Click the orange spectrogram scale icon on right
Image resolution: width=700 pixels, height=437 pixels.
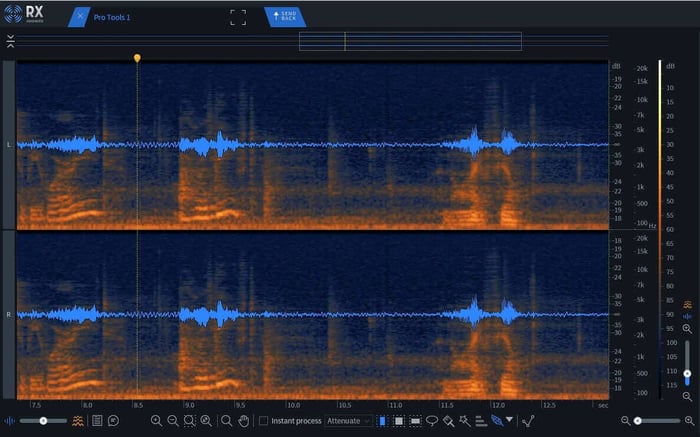(x=688, y=304)
